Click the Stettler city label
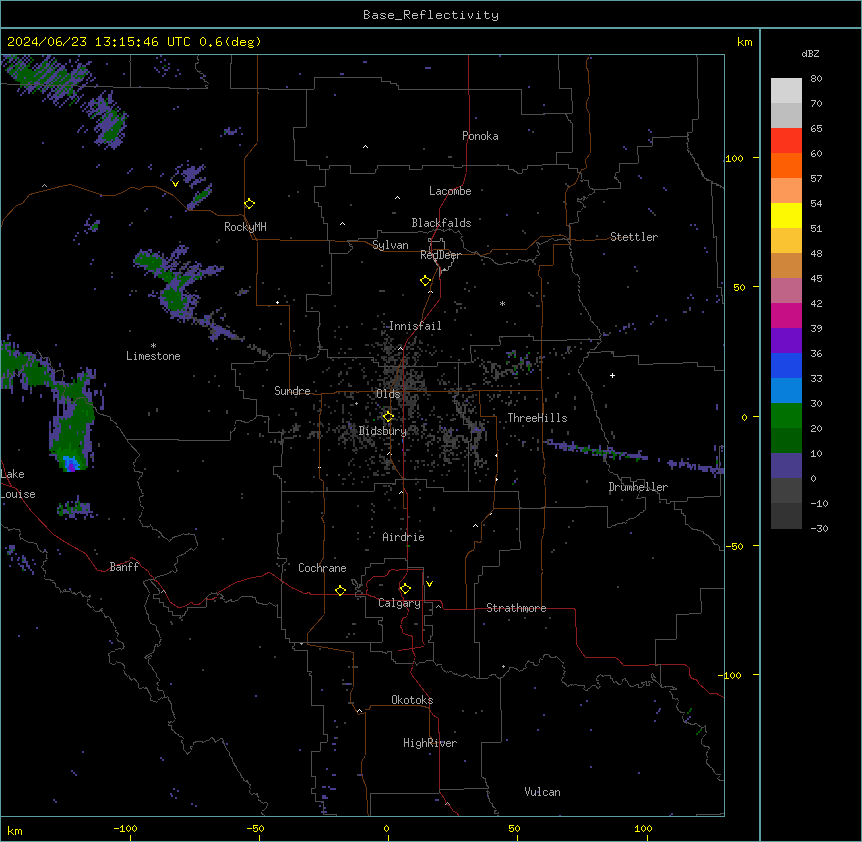Image resolution: width=862 pixels, height=842 pixels. 634,237
